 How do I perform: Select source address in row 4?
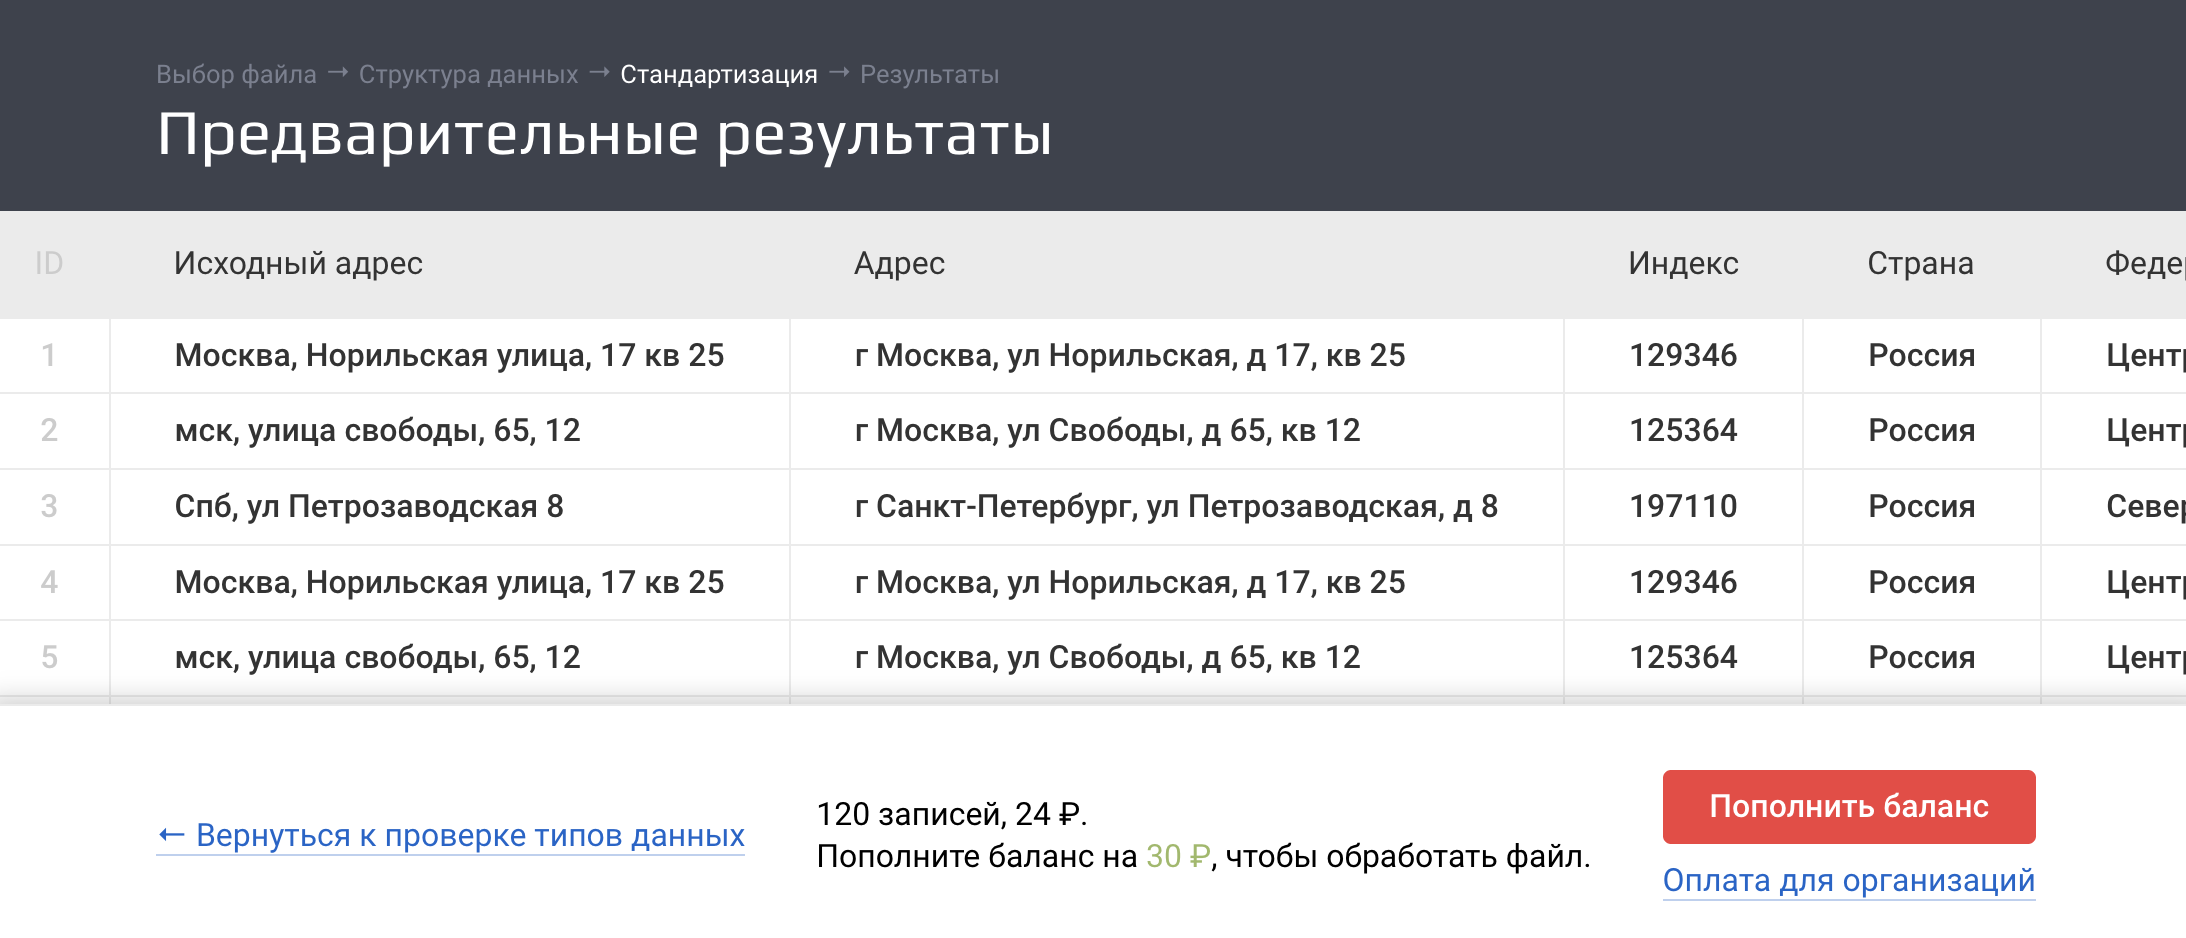(x=449, y=583)
